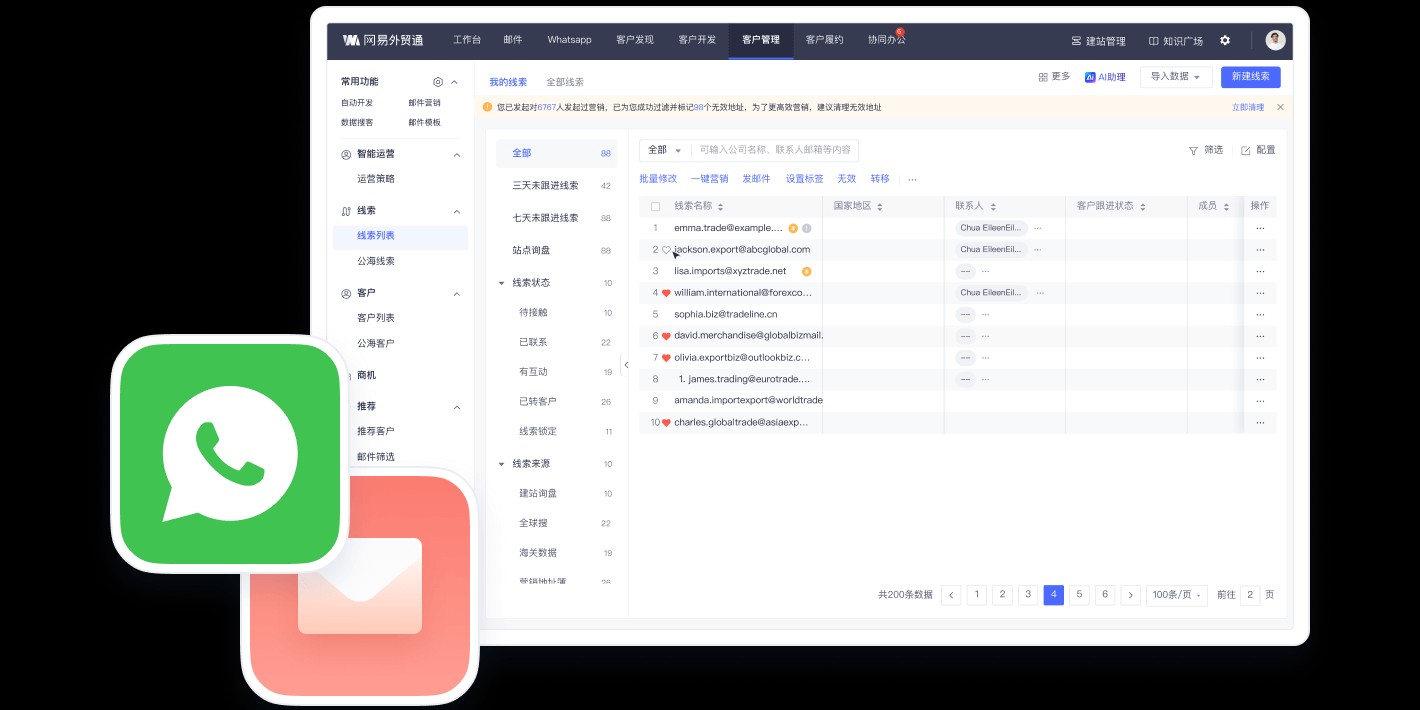Open 知识广场 knowledge square

1175,41
